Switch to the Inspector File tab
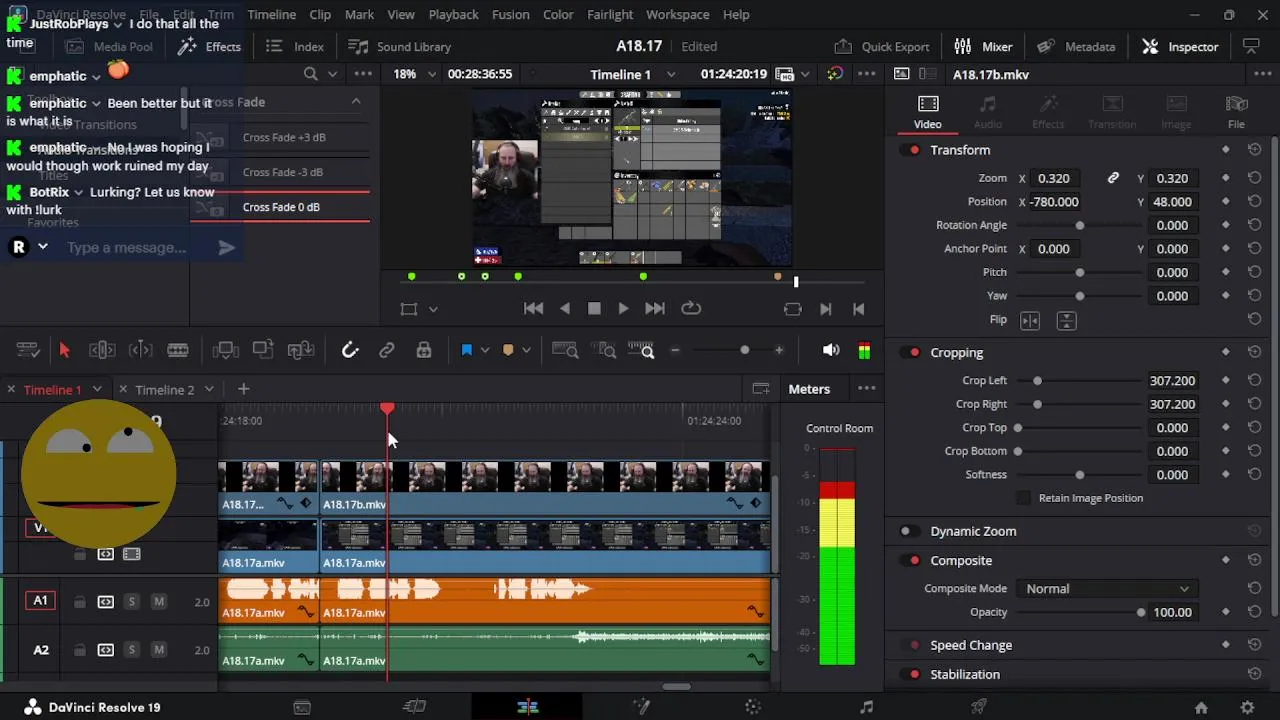 pyautogui.click(x=1236, y=112)
